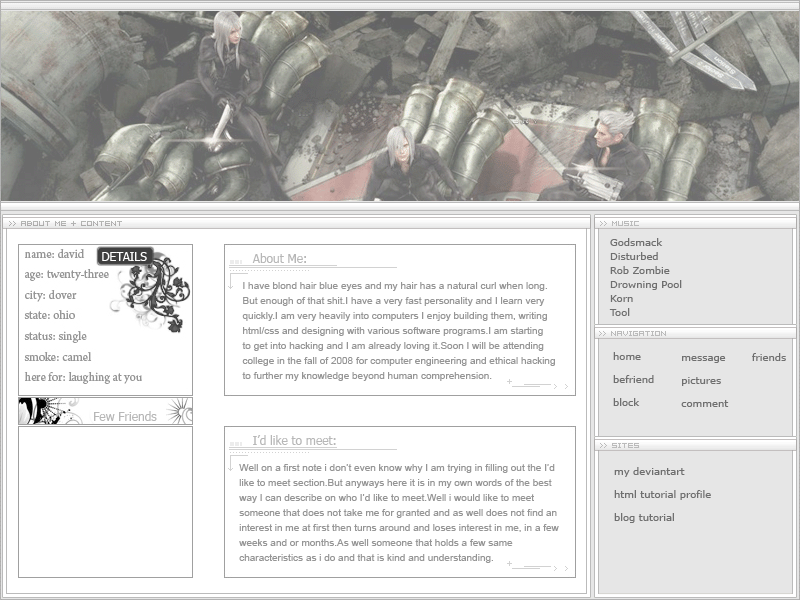Click the empty friends list box
Viewport: 800px width, 600px height.
coord(106,502)
